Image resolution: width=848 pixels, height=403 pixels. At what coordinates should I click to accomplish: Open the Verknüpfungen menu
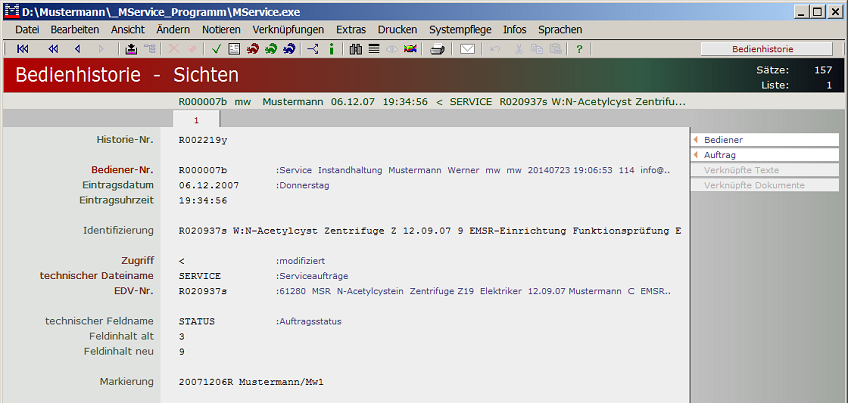(288, 29)
